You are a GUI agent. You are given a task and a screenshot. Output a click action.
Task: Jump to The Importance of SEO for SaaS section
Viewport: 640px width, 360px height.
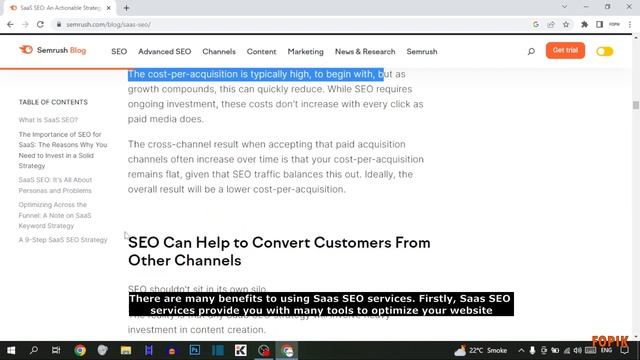point(63,150)
